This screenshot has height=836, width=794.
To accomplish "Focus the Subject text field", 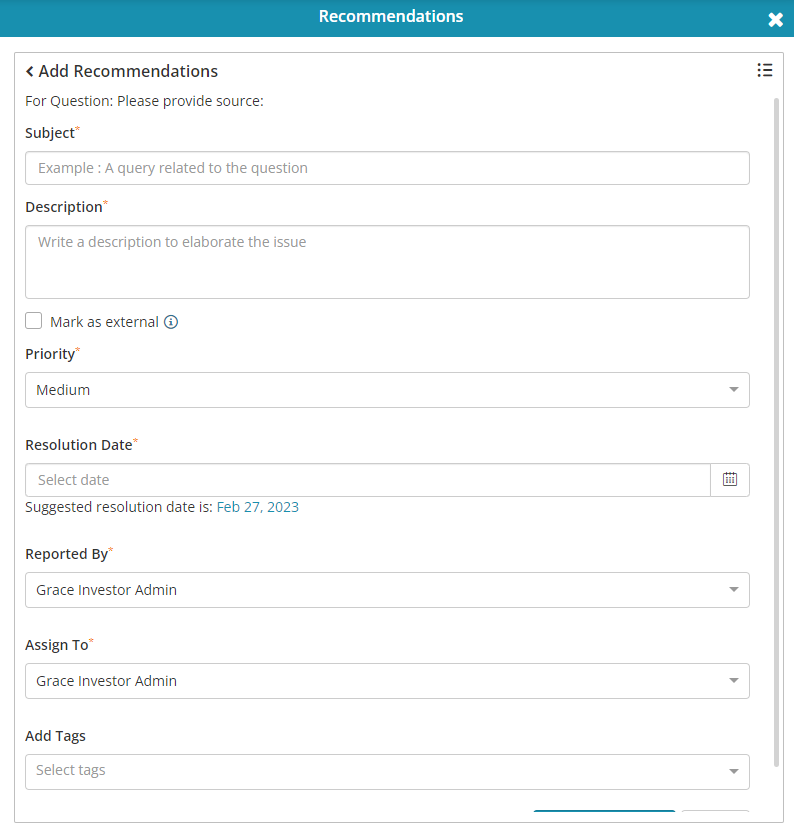I will 387,168.
